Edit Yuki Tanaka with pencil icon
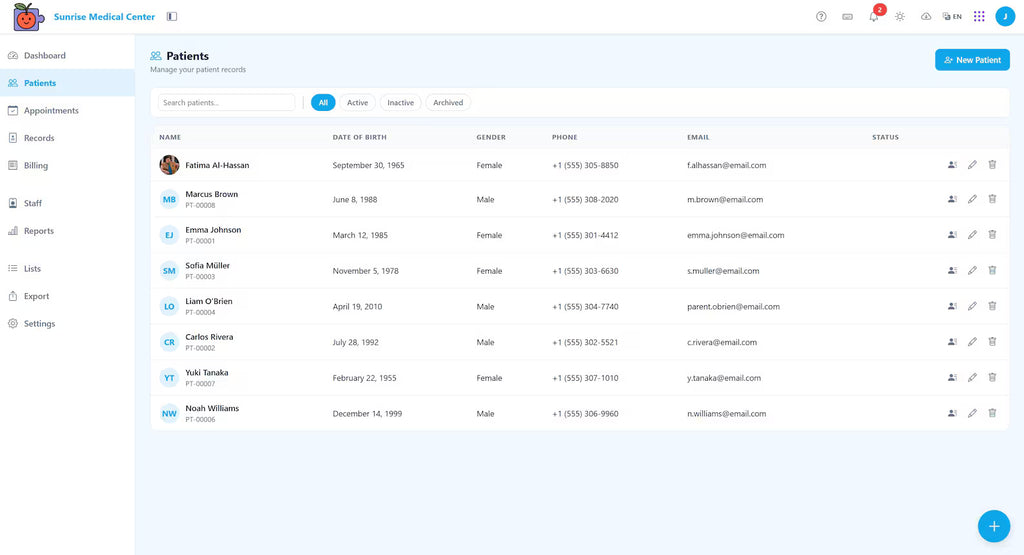1024x555 pixels. point(972,377)
